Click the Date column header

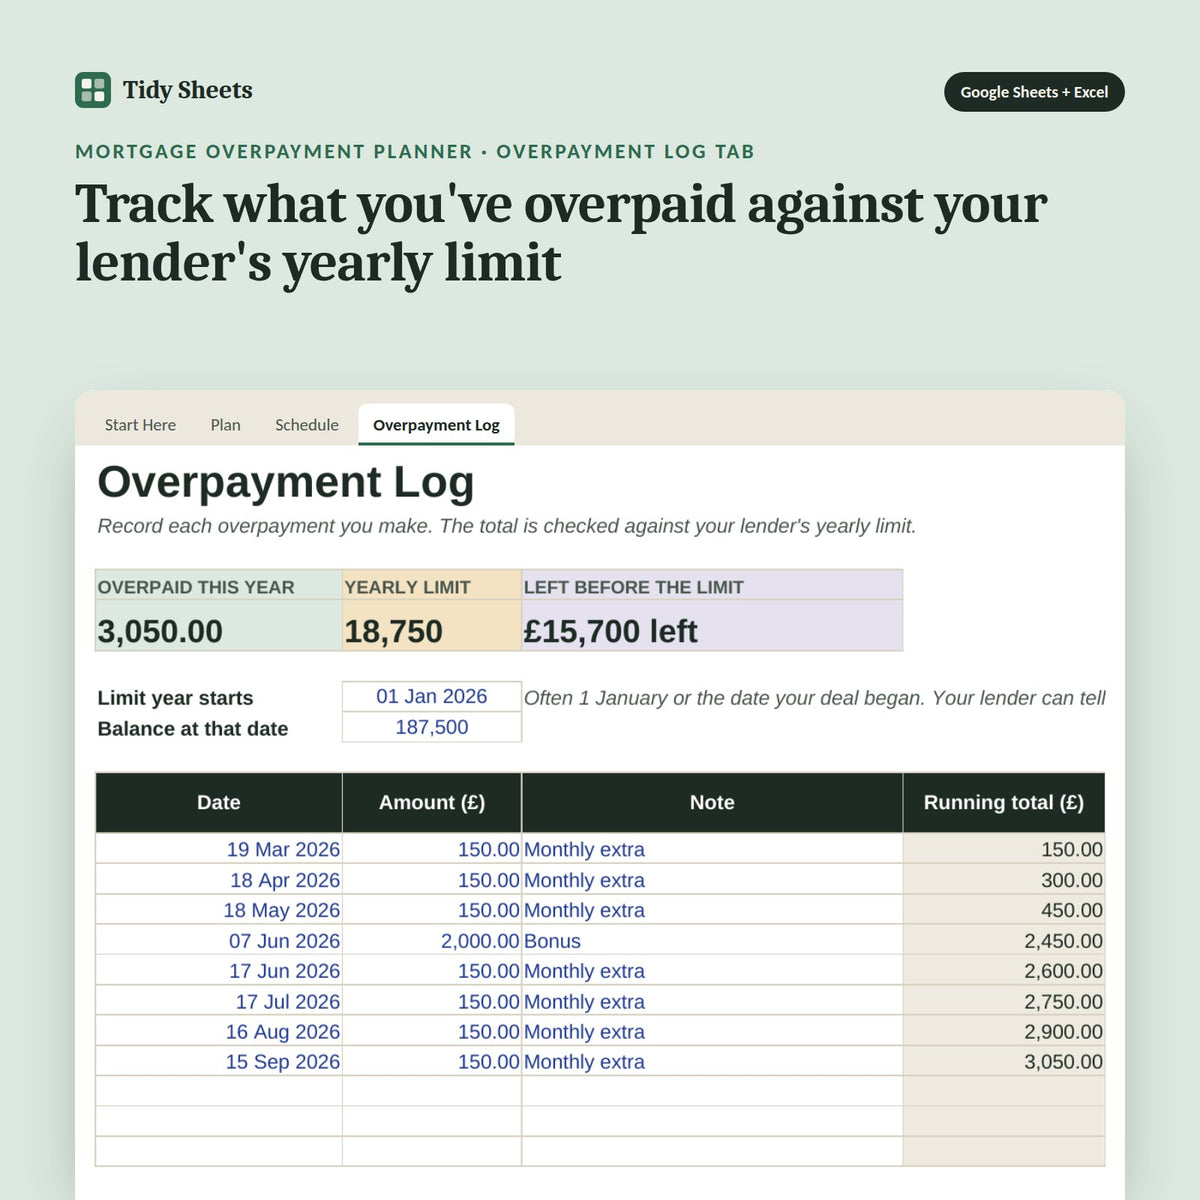click(219, 802)
